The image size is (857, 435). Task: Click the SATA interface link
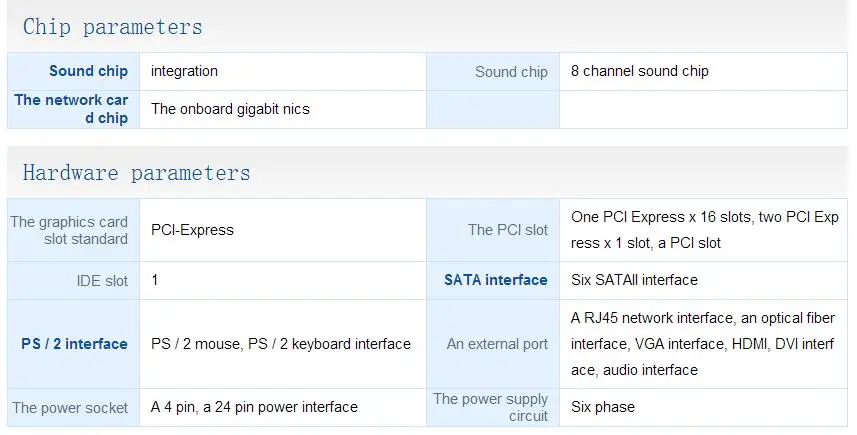(496, 280)
